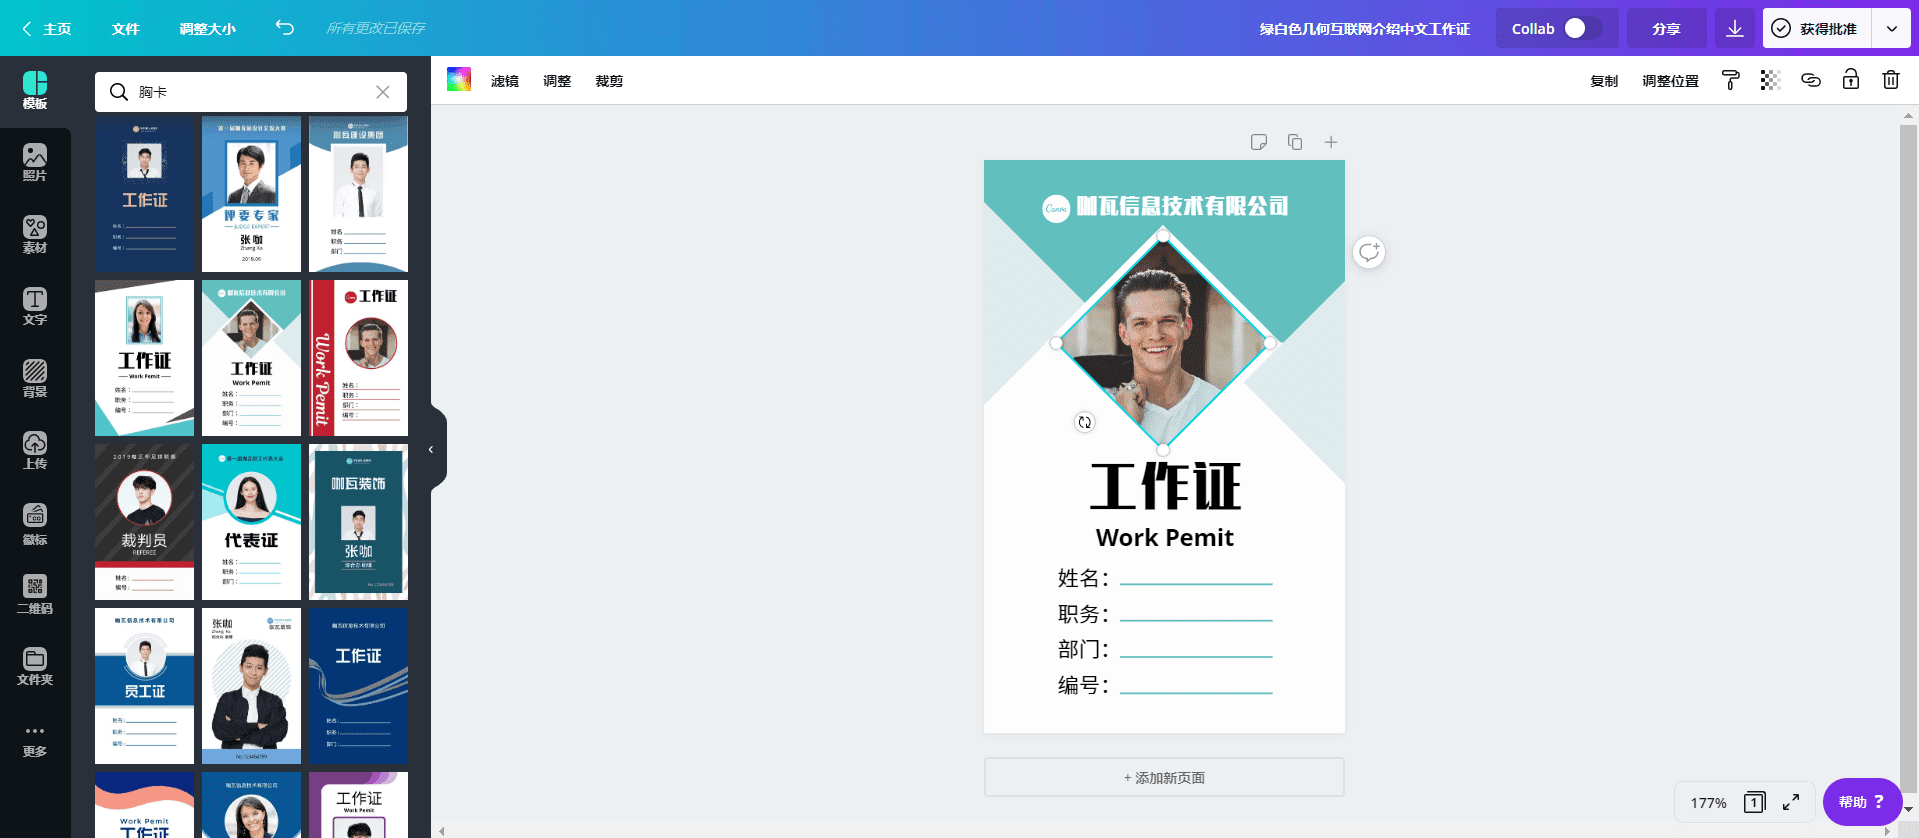
Task: Click the 分享 share button
Action: pyautogui.click(x=1666, y=28)
